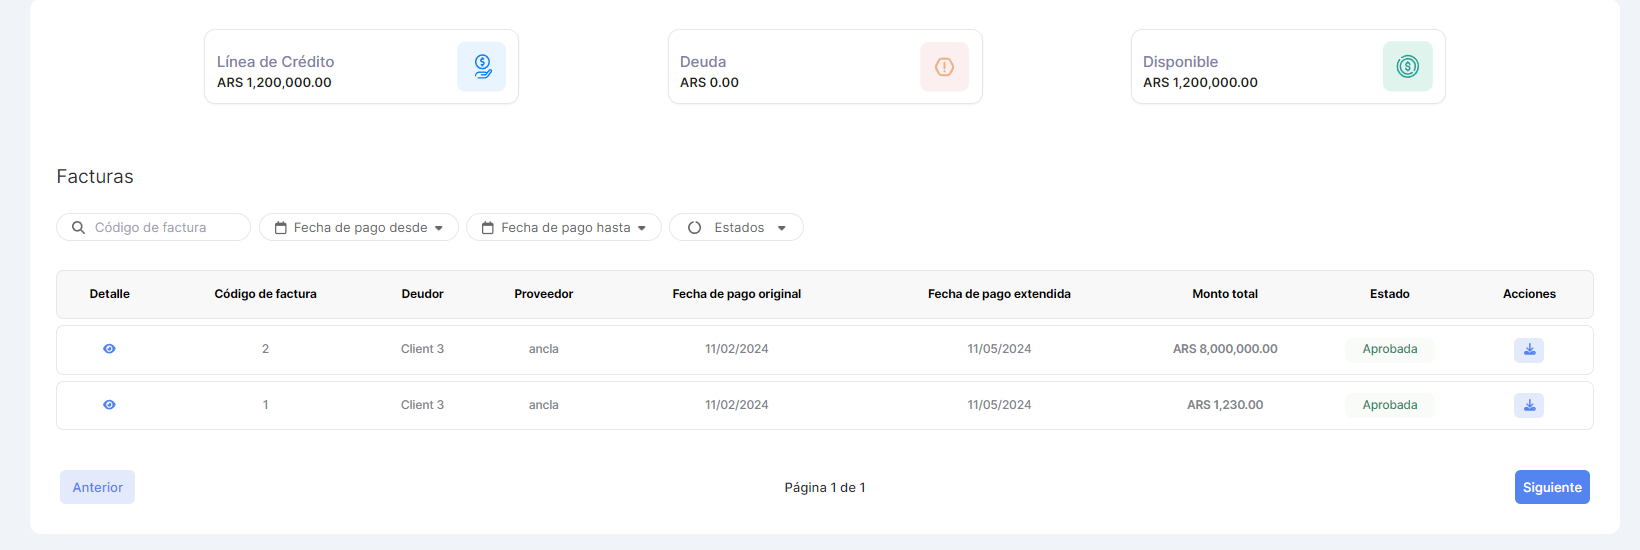Go to previous page with Anterior button

pos(97,487)
